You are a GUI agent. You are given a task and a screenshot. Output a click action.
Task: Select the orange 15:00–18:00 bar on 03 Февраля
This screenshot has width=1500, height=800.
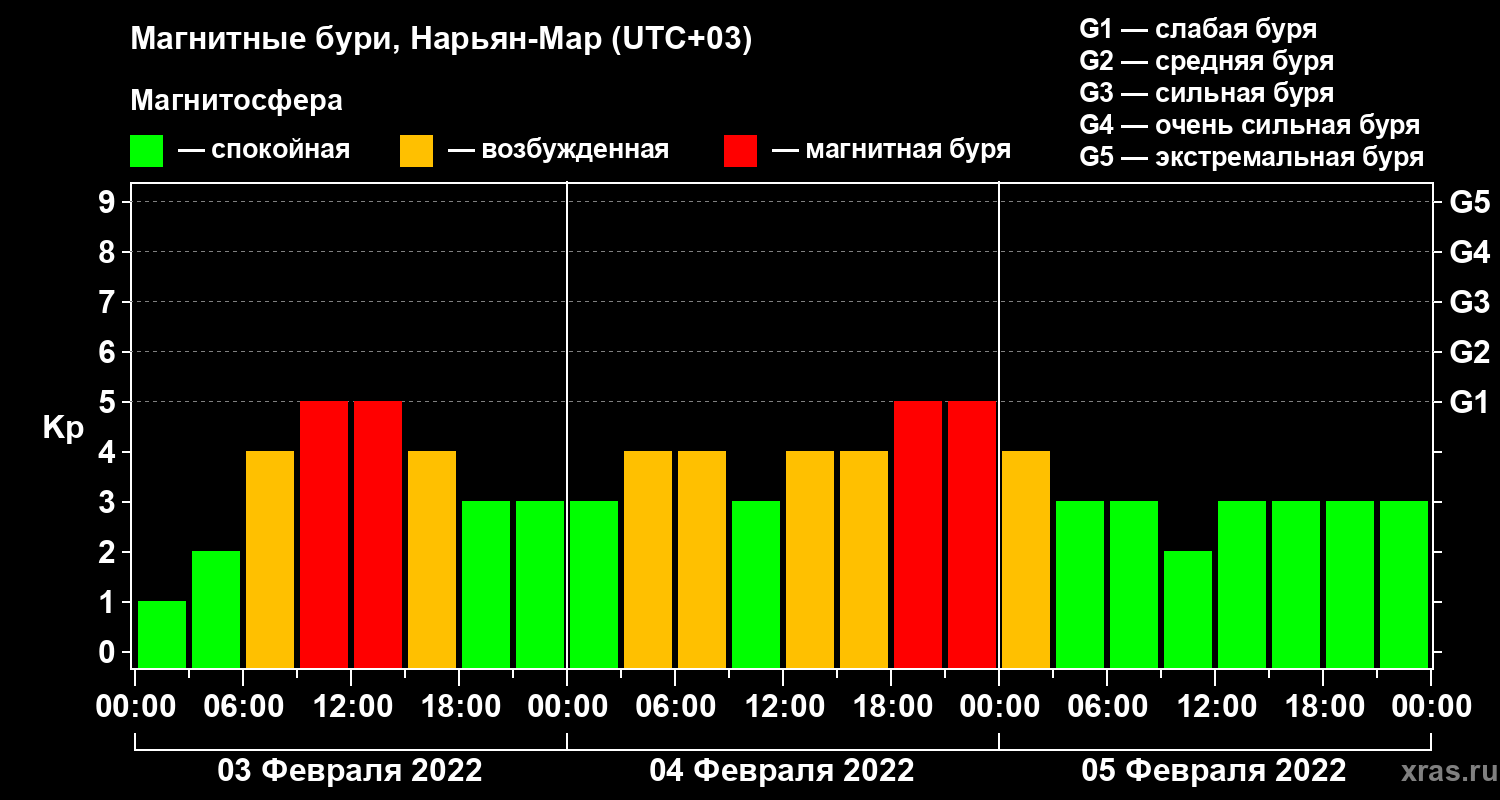[x=432, y=559]
